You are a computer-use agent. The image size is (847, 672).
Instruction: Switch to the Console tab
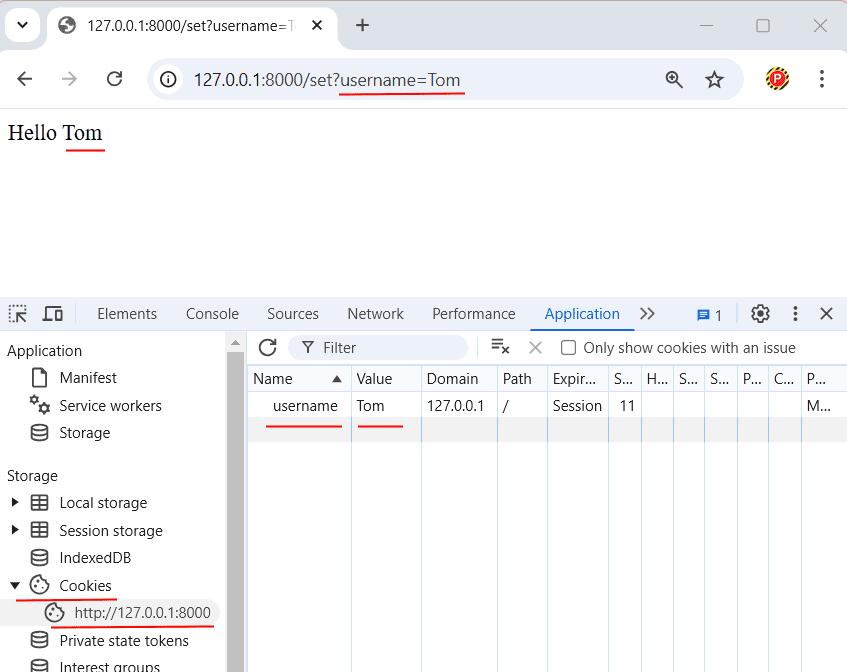pyautogui.click(x=212, y=314)
